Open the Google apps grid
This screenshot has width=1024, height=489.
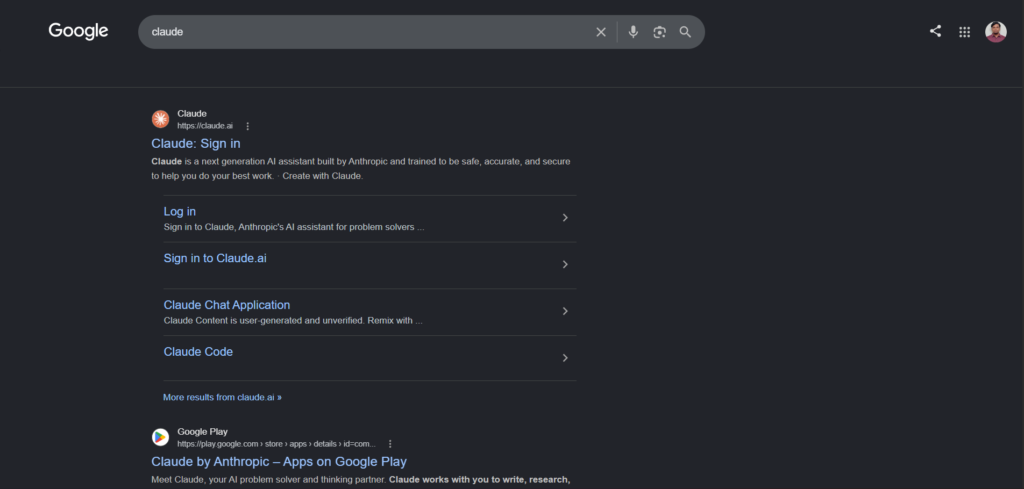coord(965,32)
